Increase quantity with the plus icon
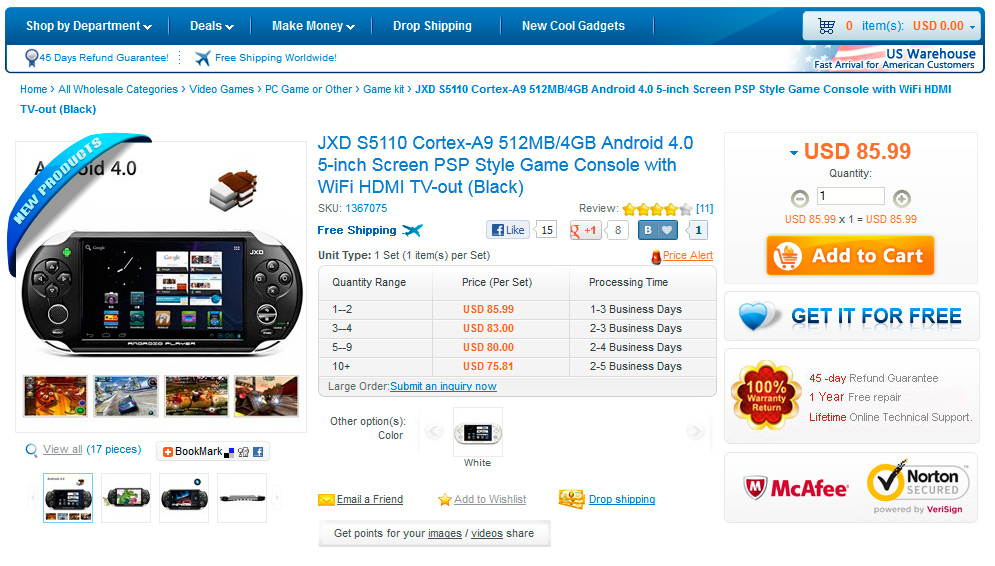This screenshot has width=995, height=566. (902, 199)
